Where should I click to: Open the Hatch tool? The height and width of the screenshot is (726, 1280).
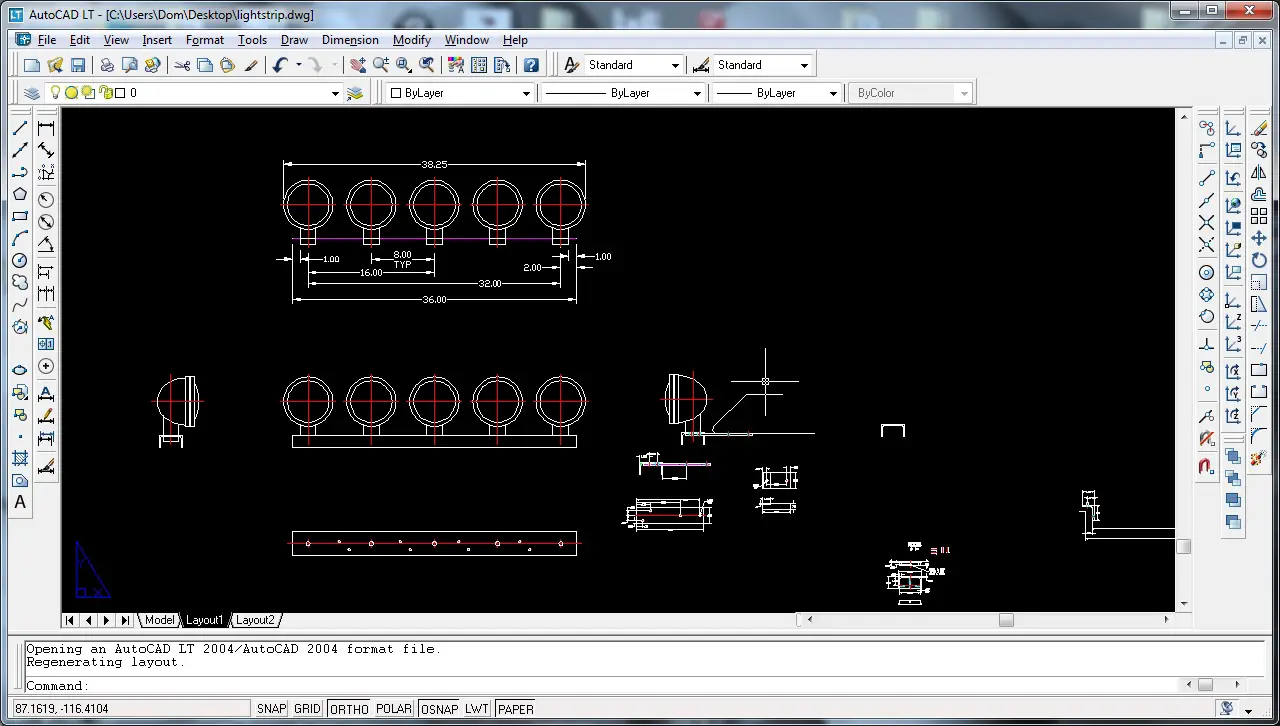pos(20,458)
